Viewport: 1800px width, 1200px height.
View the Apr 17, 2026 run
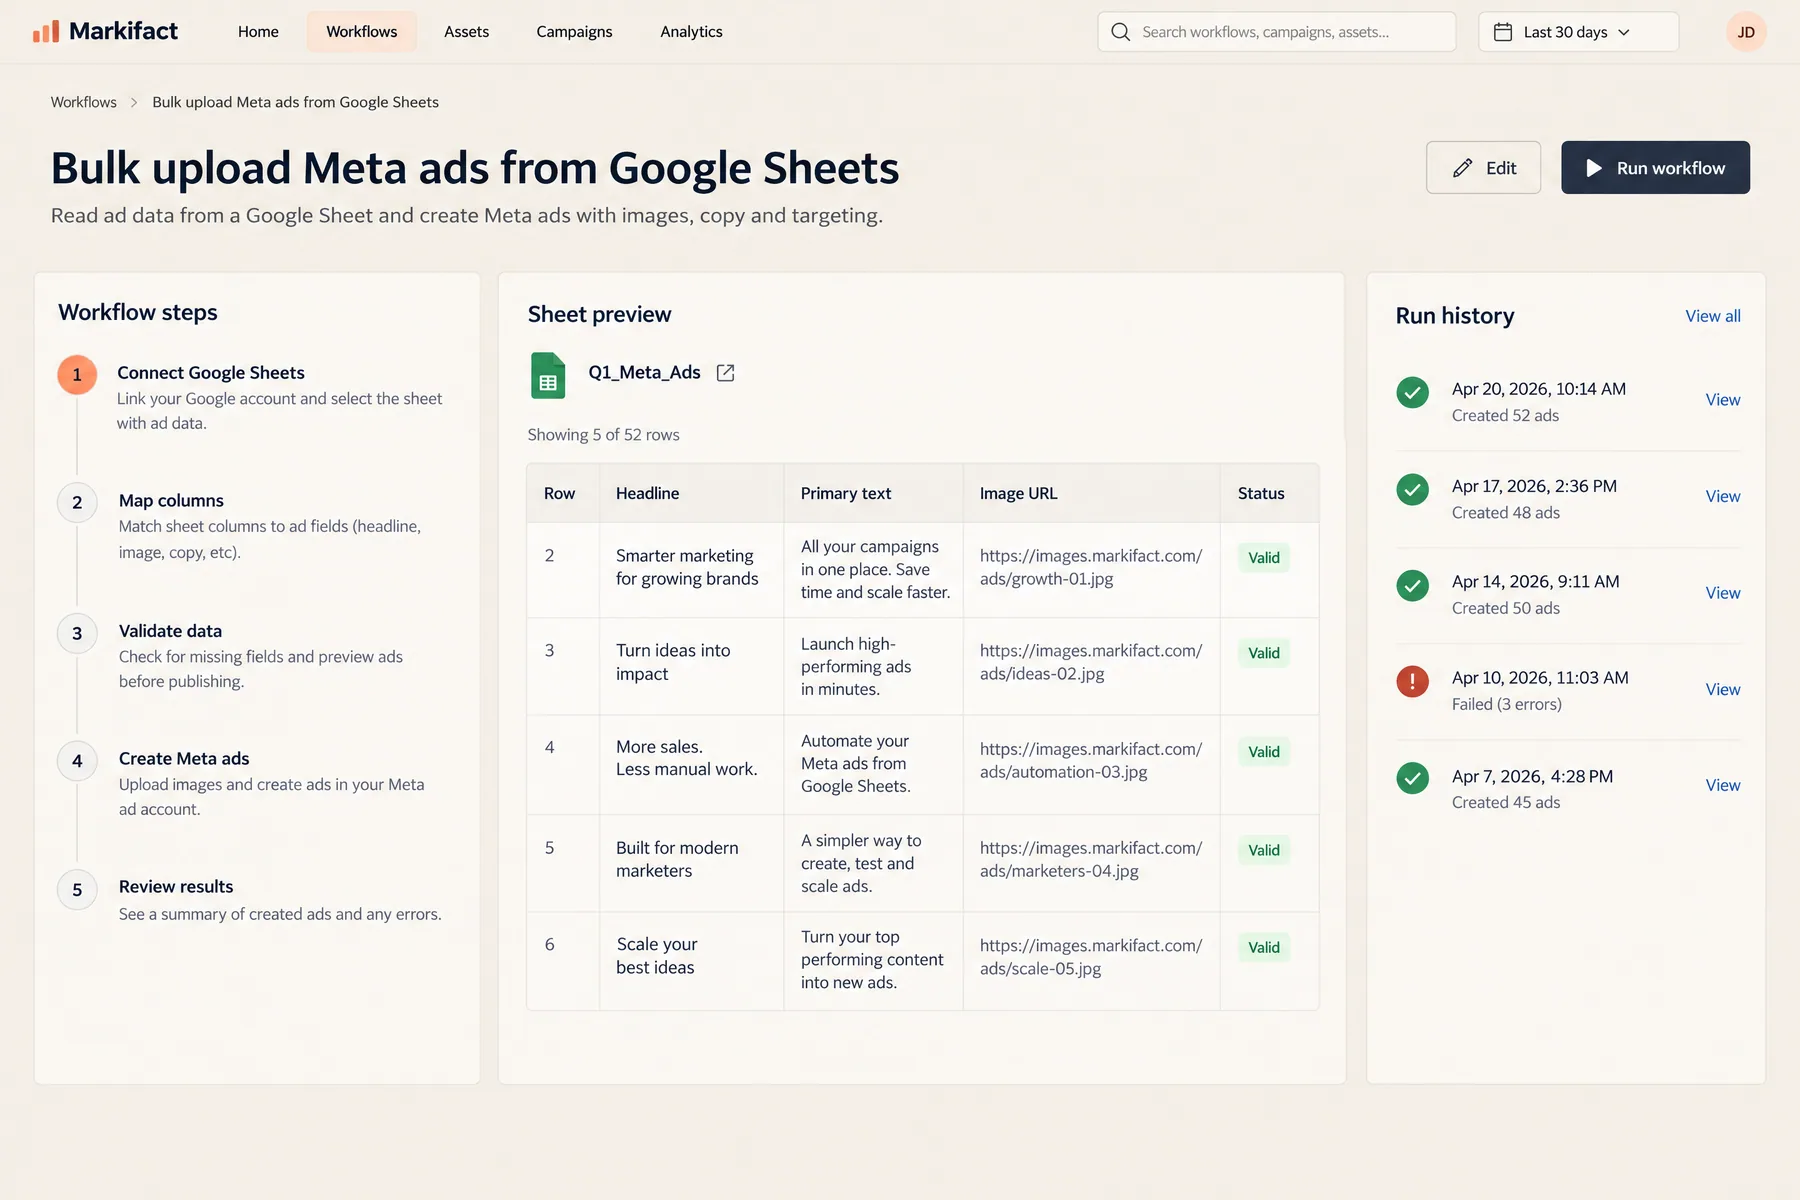[x=1722, y=497]
